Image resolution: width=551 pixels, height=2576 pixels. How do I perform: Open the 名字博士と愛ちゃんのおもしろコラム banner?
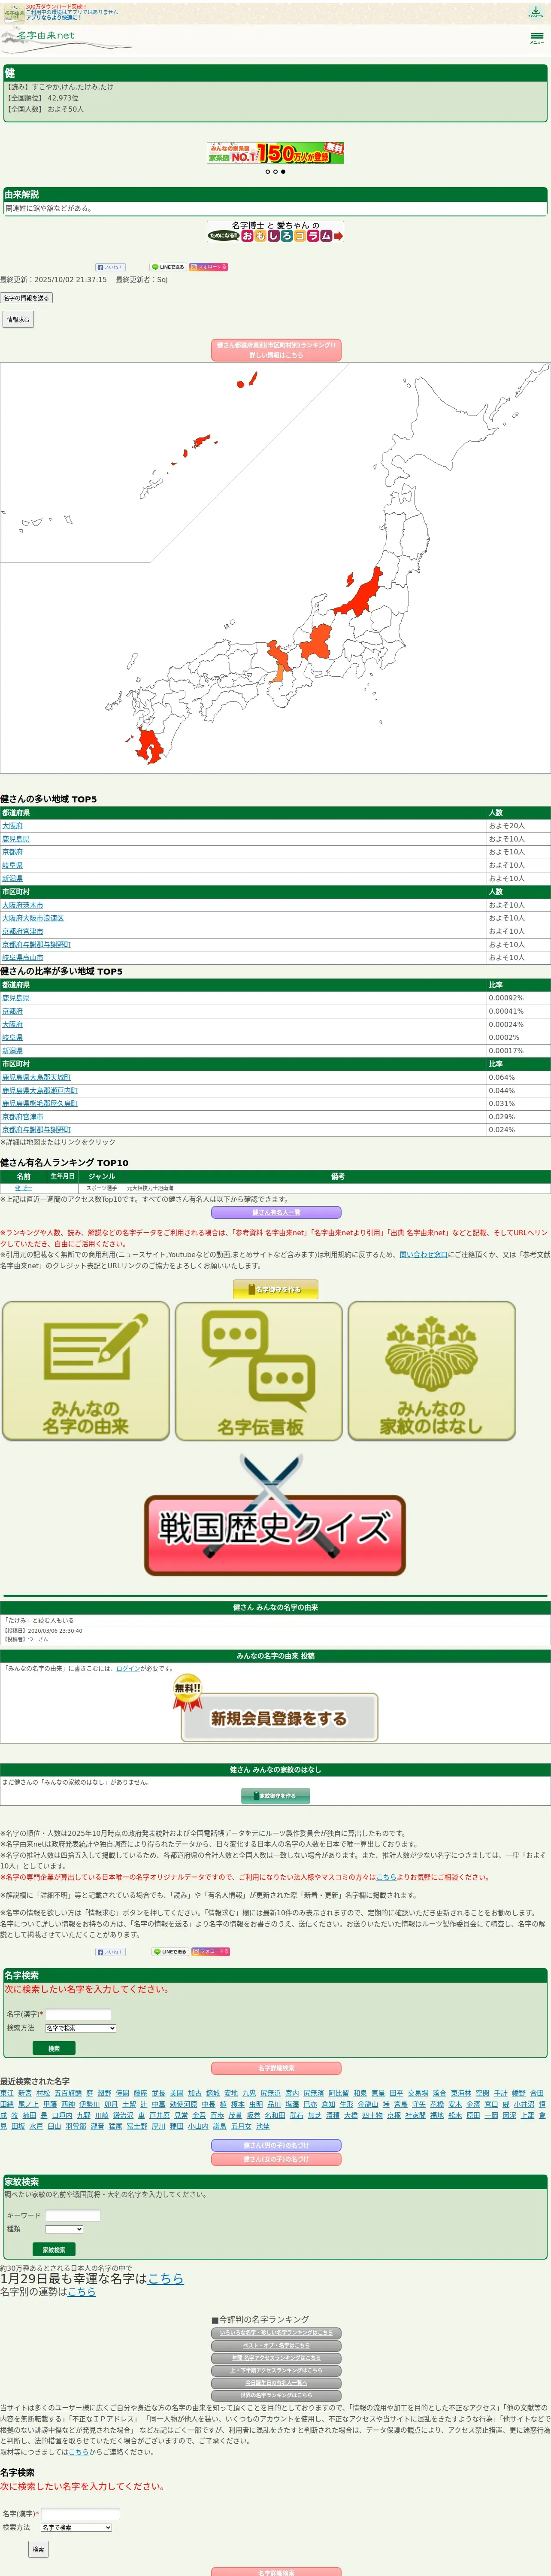point(275,232)
